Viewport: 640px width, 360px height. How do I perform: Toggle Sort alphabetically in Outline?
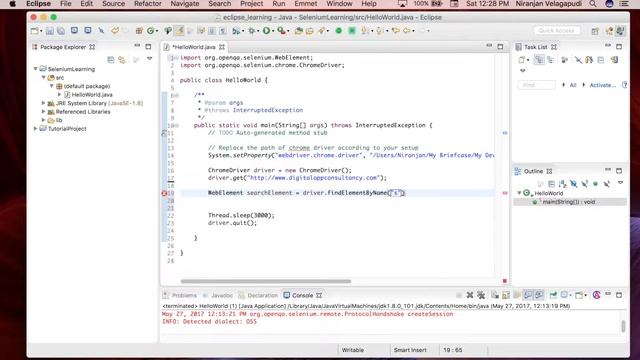point(562,184)
